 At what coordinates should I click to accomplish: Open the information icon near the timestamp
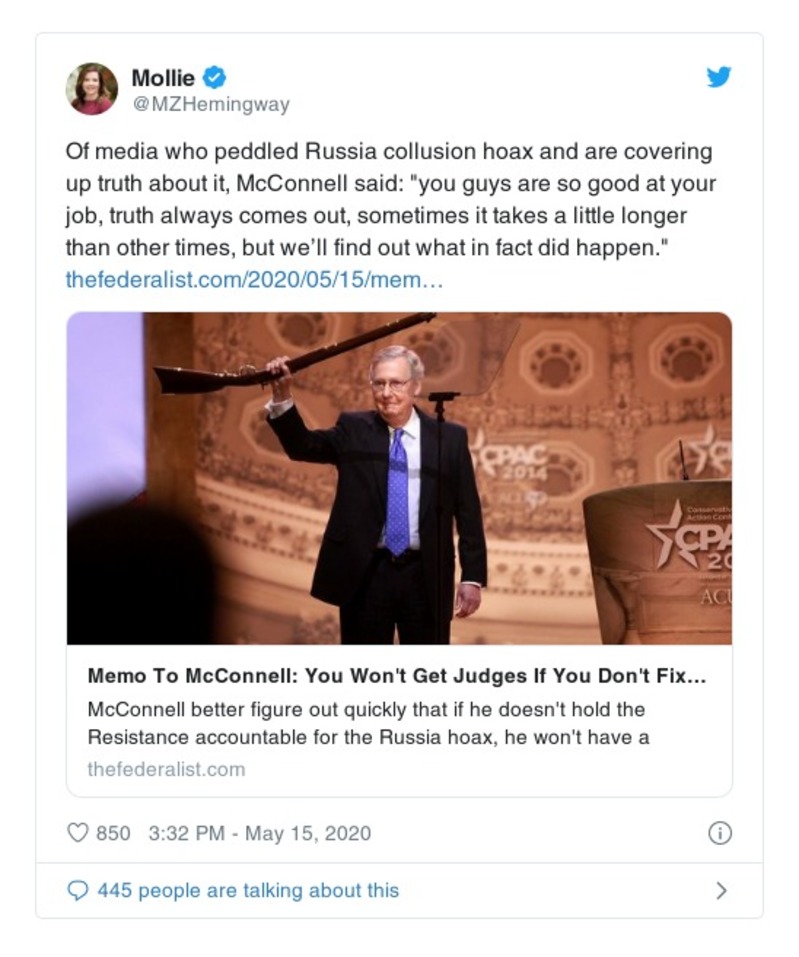722,831
